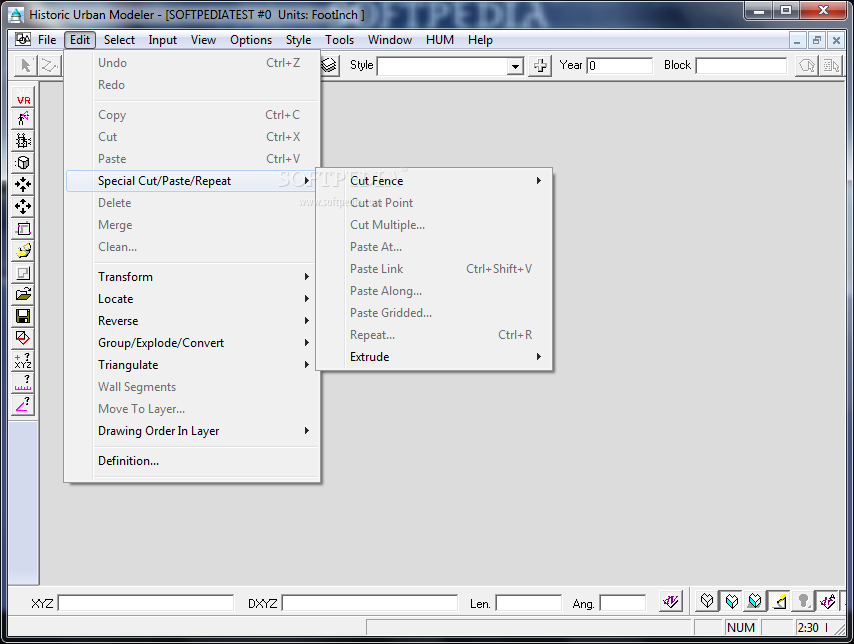Toggle the yellow light source icon
Screen dimensions: 854x644
[x=779, y=601]
